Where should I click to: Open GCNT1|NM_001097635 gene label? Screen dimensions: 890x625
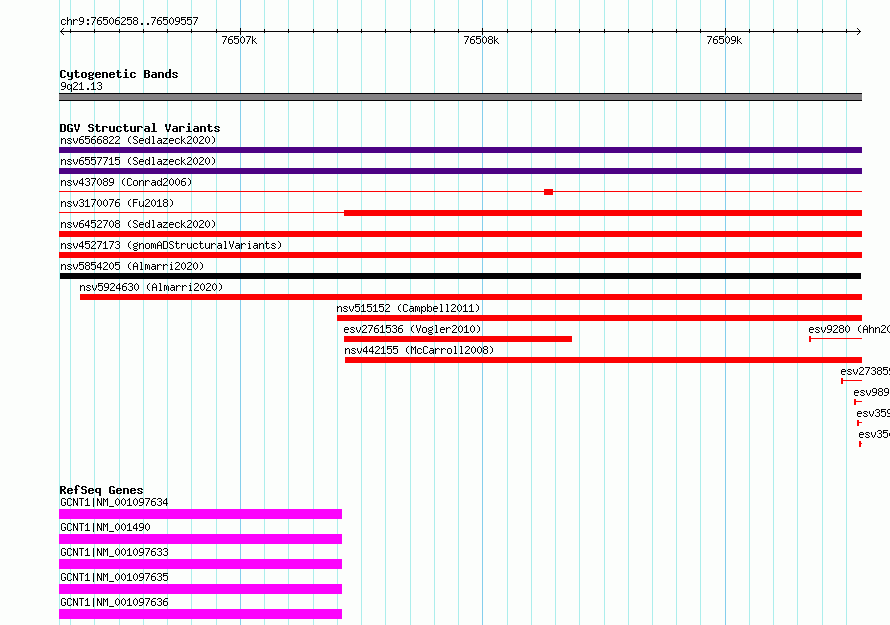tap(114, 577)
